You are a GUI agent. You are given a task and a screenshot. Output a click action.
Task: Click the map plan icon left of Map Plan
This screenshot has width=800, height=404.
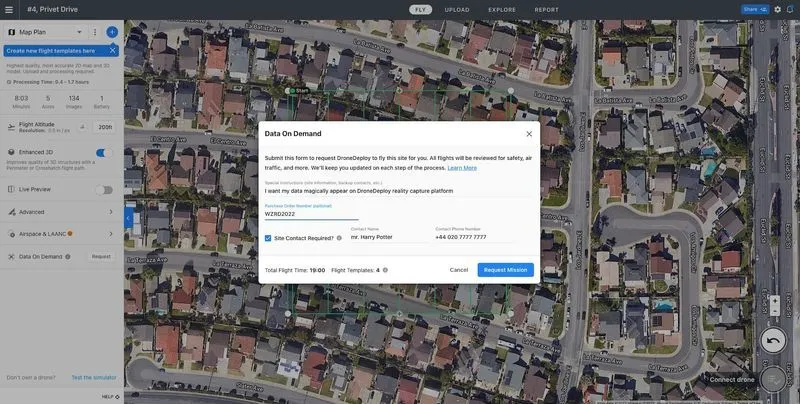point(12,32)
